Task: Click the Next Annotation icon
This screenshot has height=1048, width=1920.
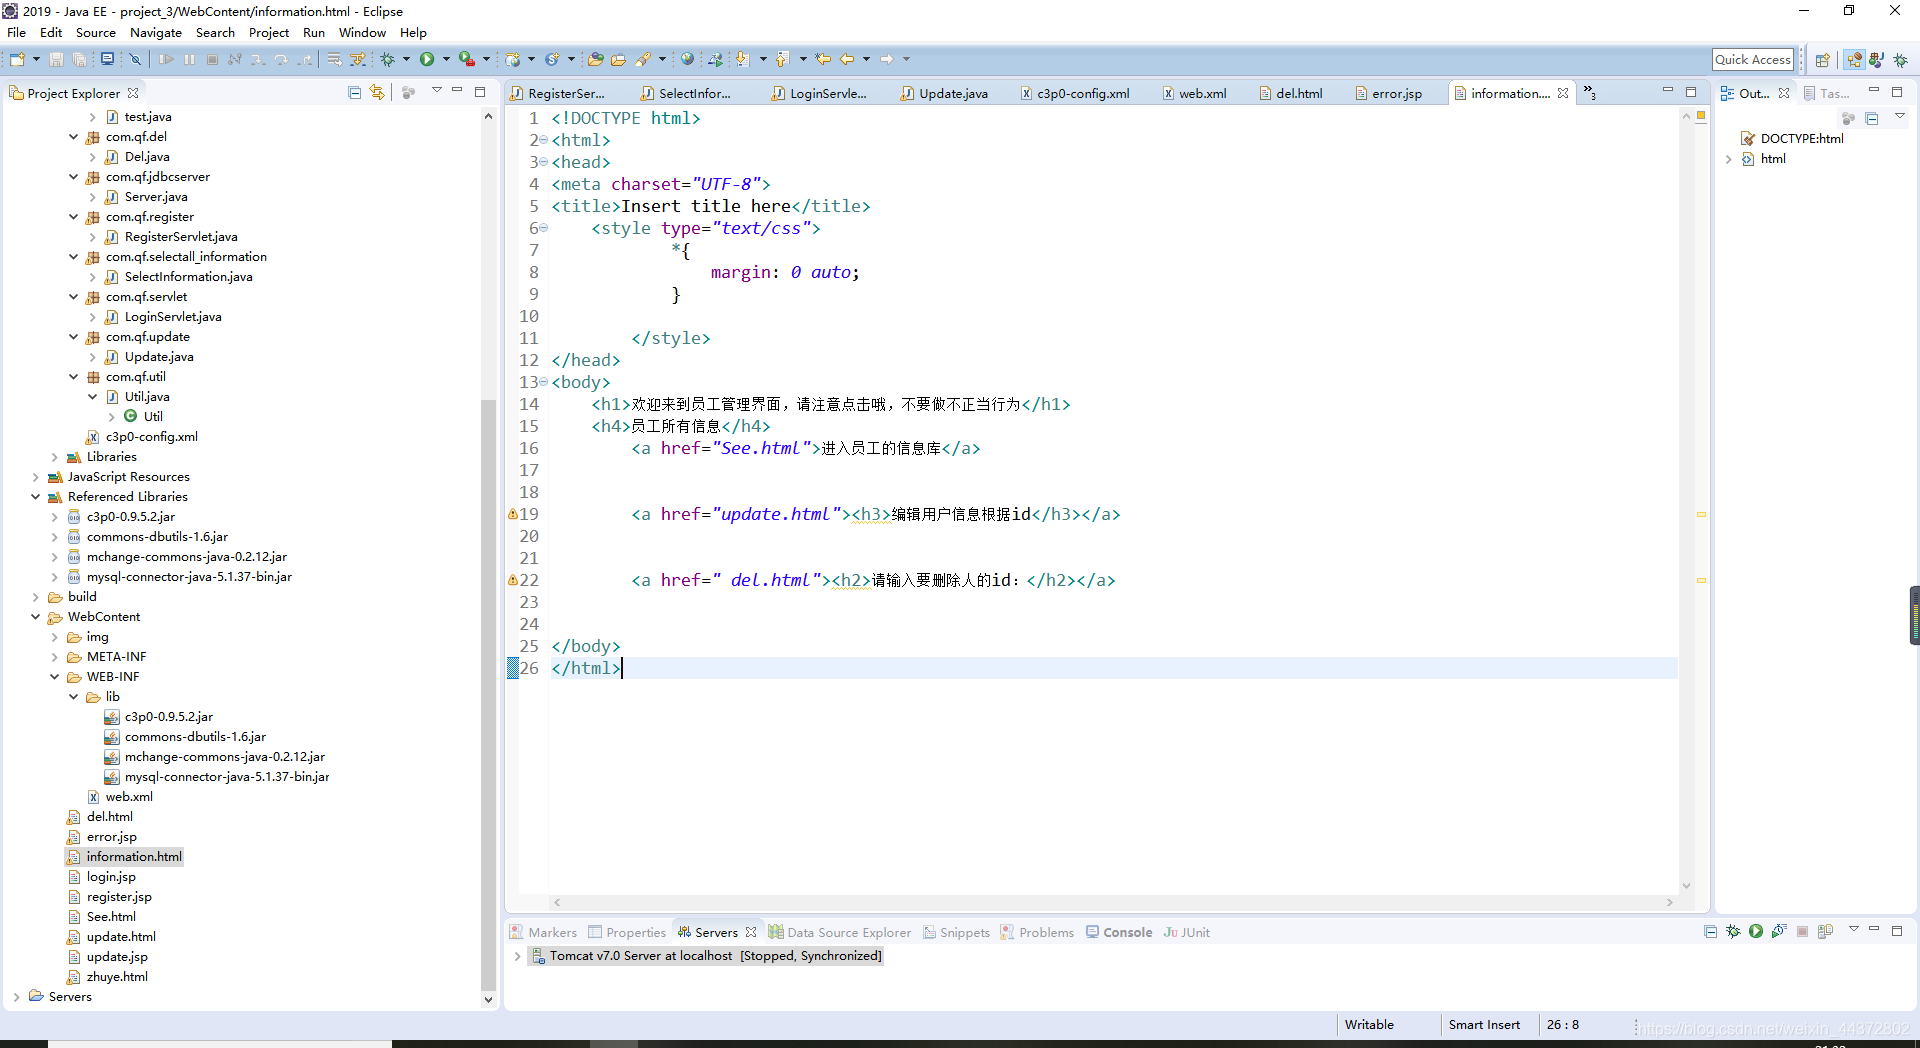Action: pyautogui.click(x=742, y=60)
